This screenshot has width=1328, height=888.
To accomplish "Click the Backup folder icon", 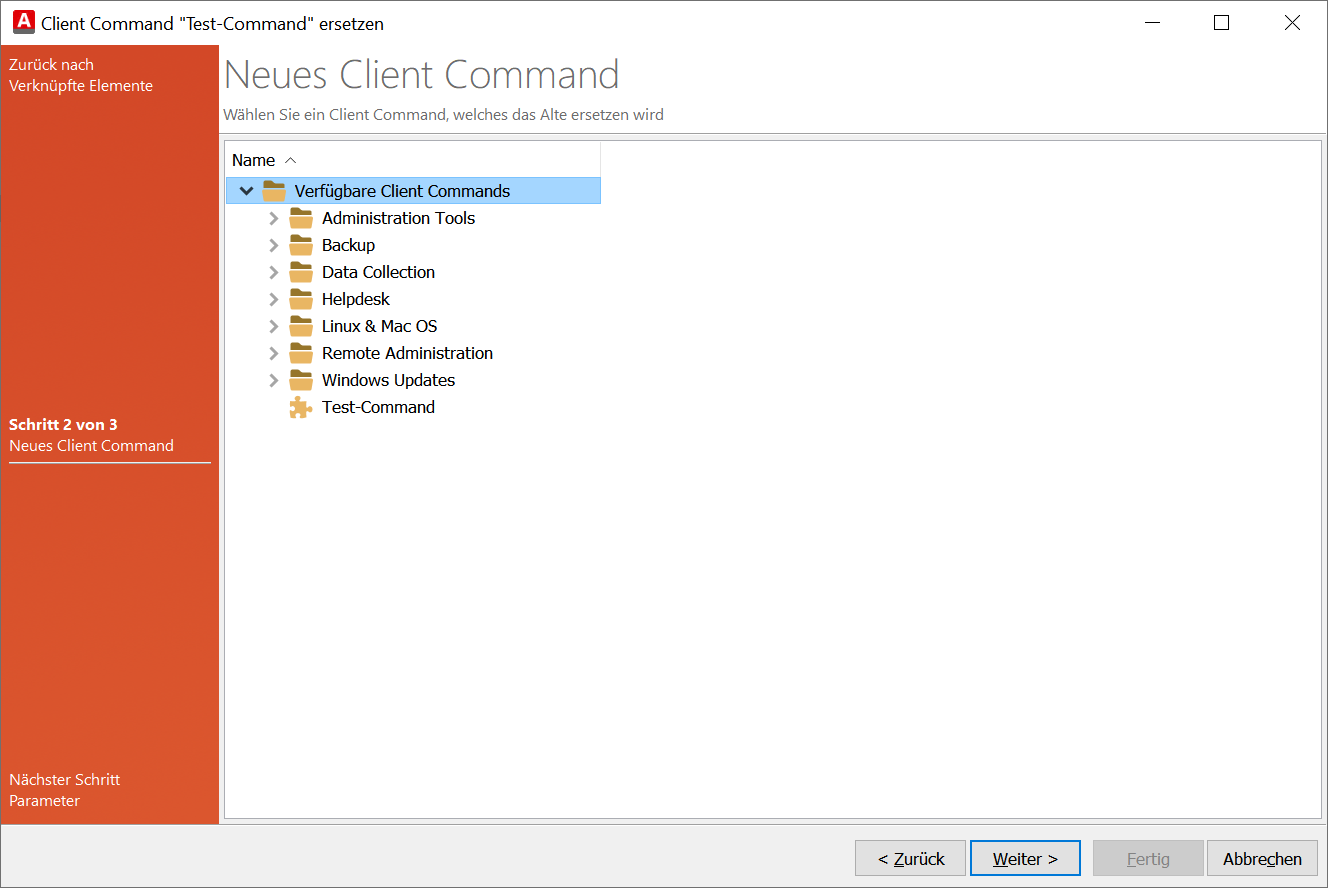I will [x=300, y=244].
